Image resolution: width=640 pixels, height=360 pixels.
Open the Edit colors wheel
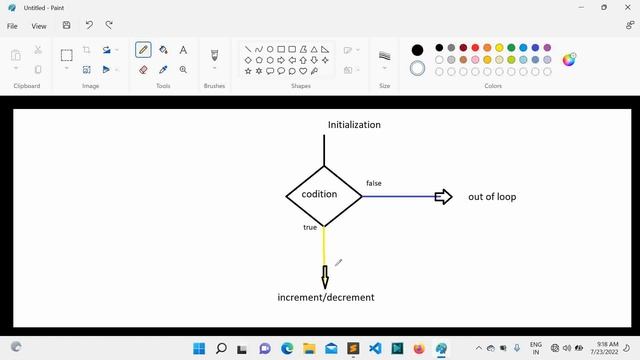click(x=569, y=60)
